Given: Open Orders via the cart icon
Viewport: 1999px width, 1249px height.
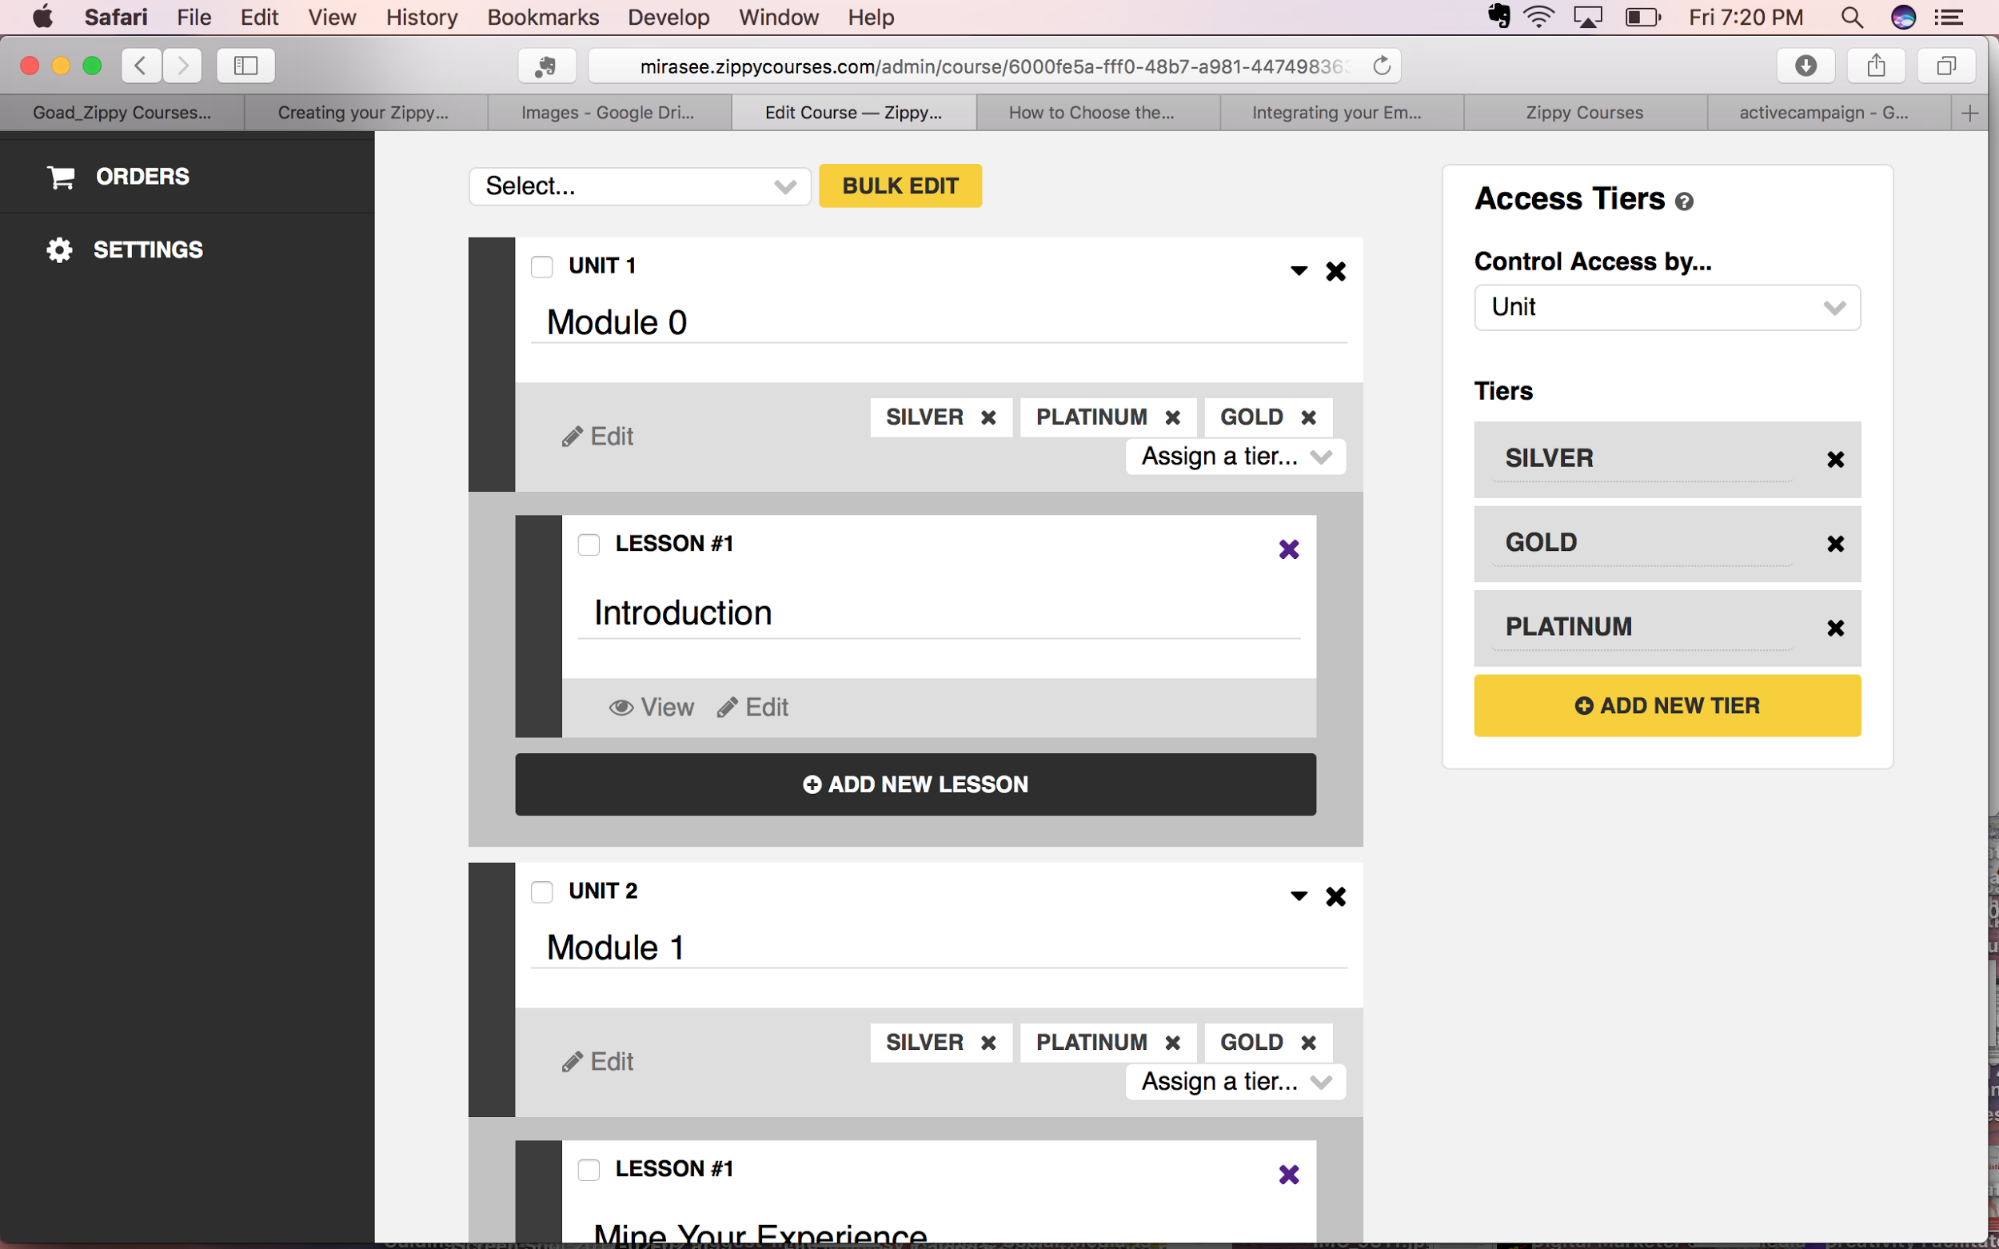Looking at the screenshot, I should click(x=61, y=177).
